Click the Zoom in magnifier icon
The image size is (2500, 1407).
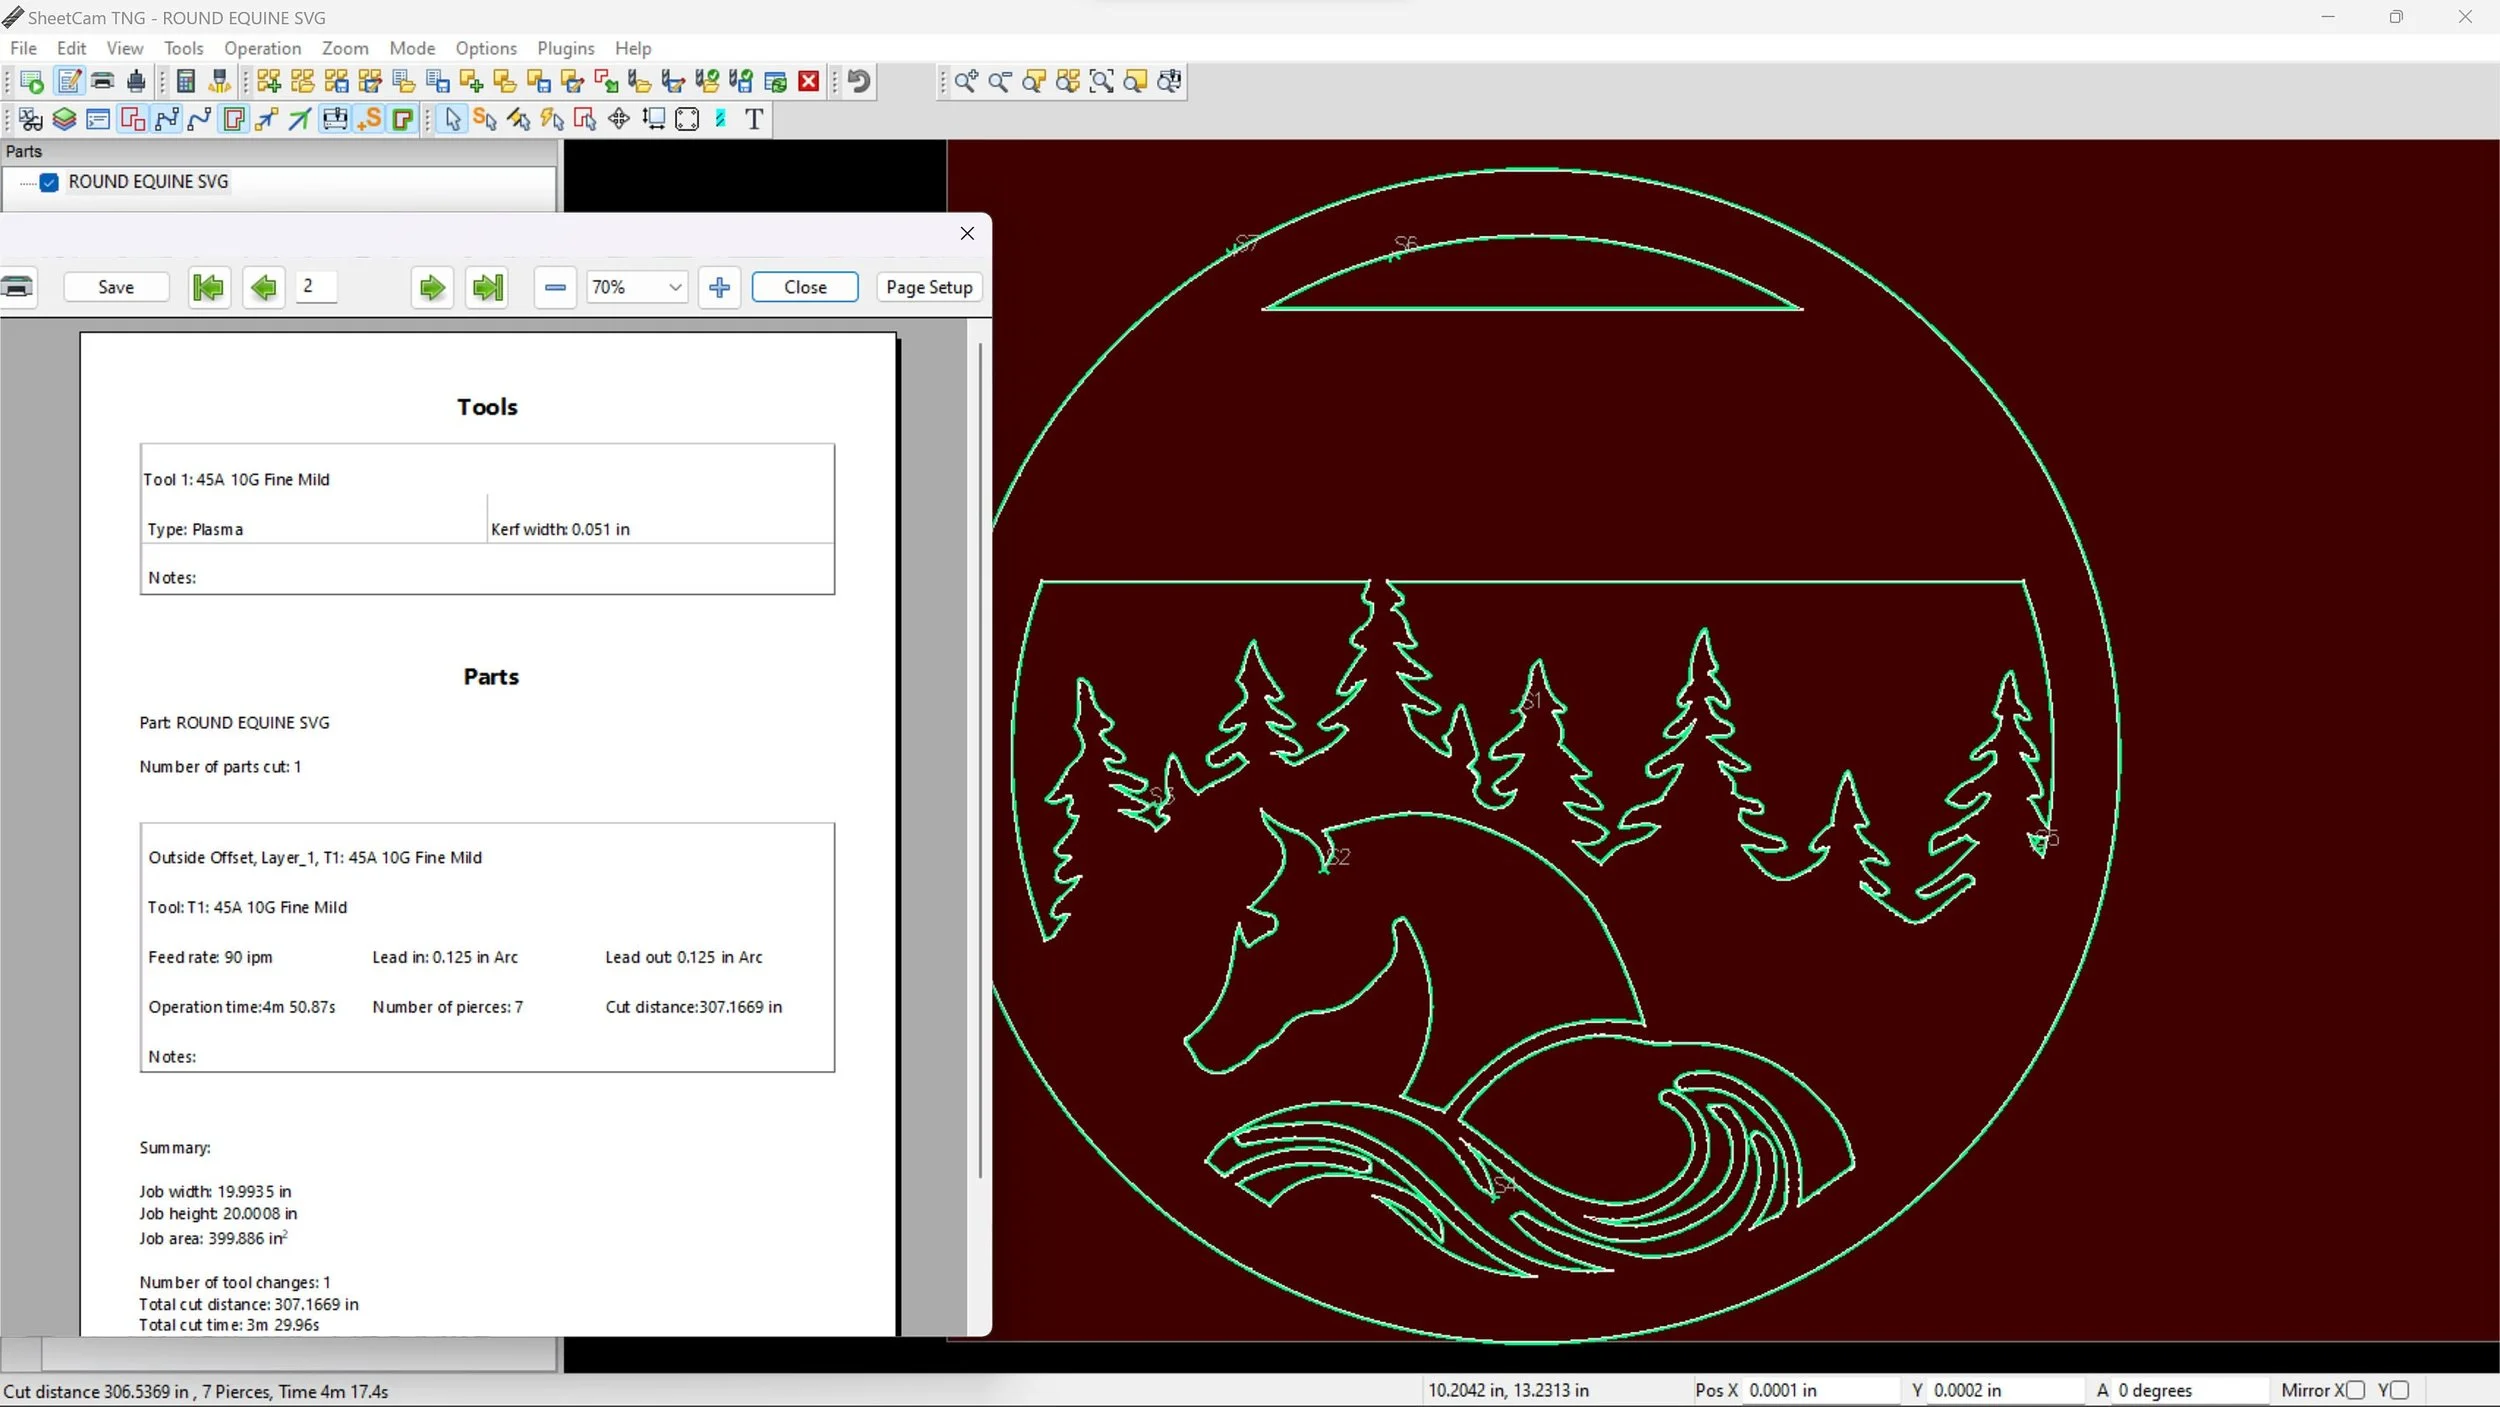click(x=965, y=81)
